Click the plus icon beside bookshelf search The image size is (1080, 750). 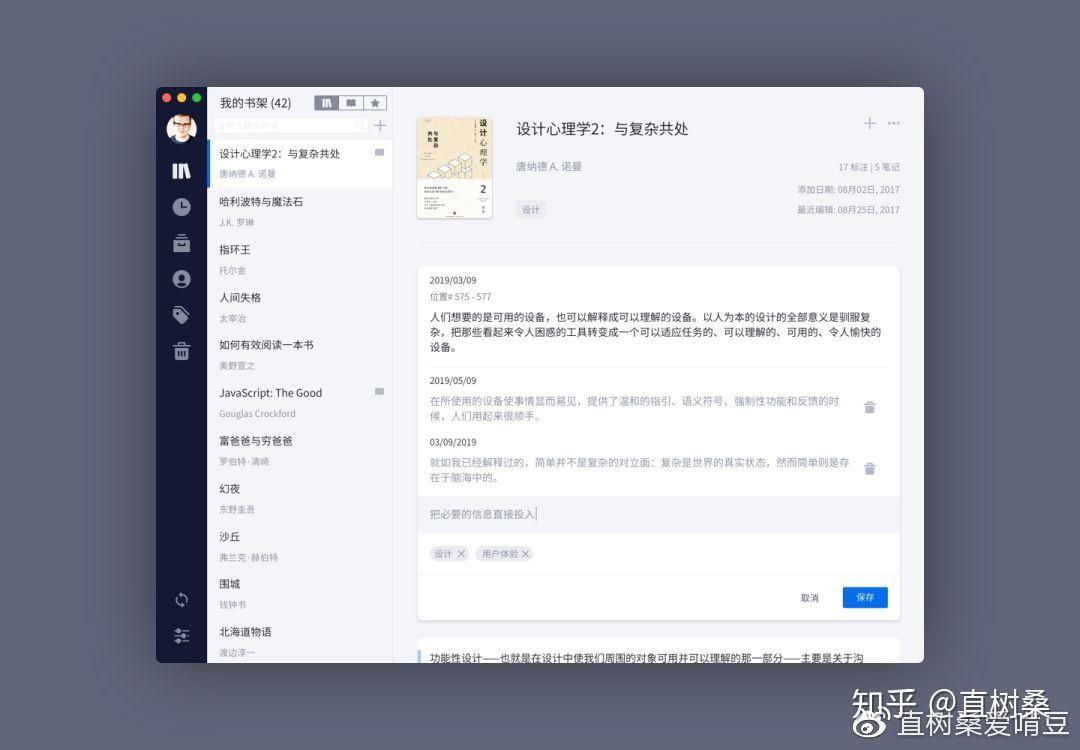tap(380, 125)
